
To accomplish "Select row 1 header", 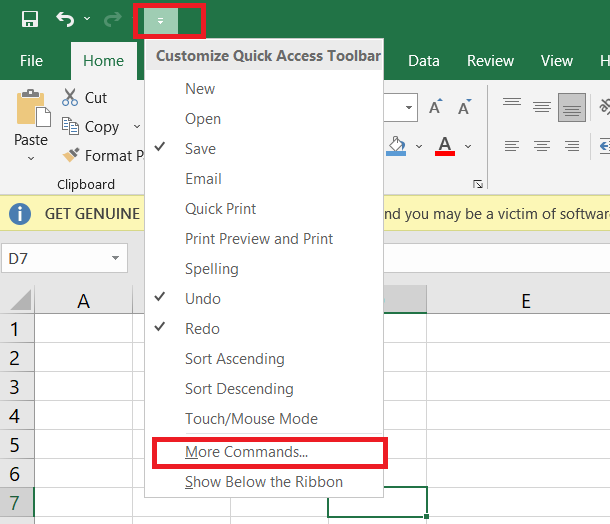I will coord(17,329).
